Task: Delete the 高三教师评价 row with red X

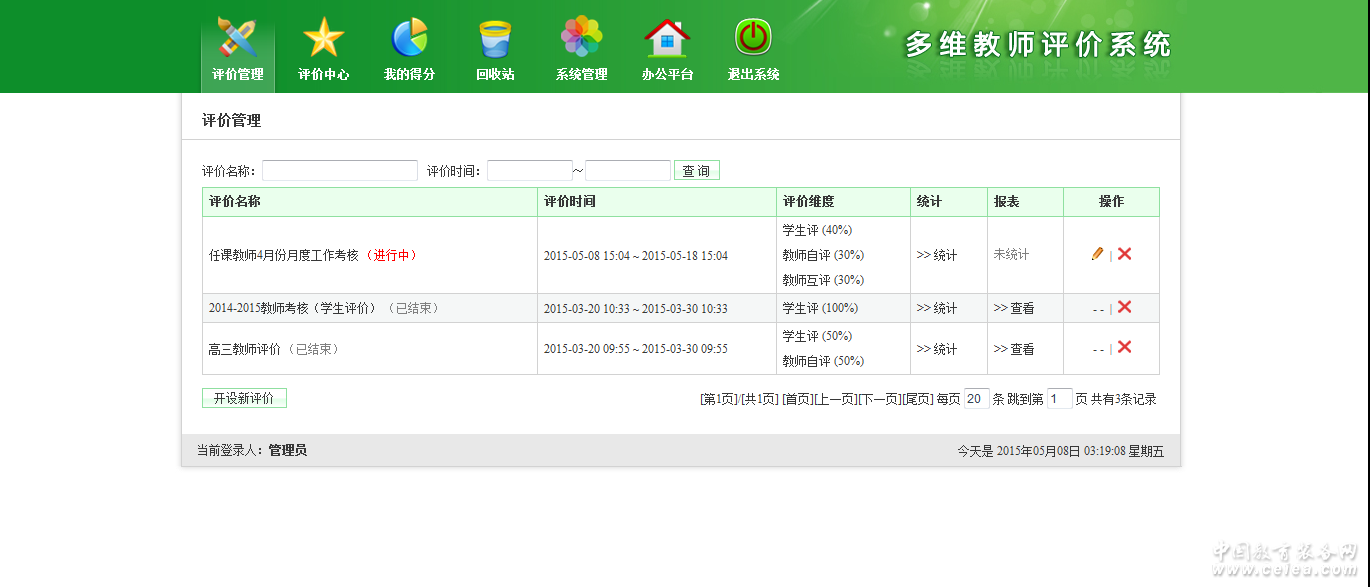Action: pyautogui.click(x=1125, y=347)
